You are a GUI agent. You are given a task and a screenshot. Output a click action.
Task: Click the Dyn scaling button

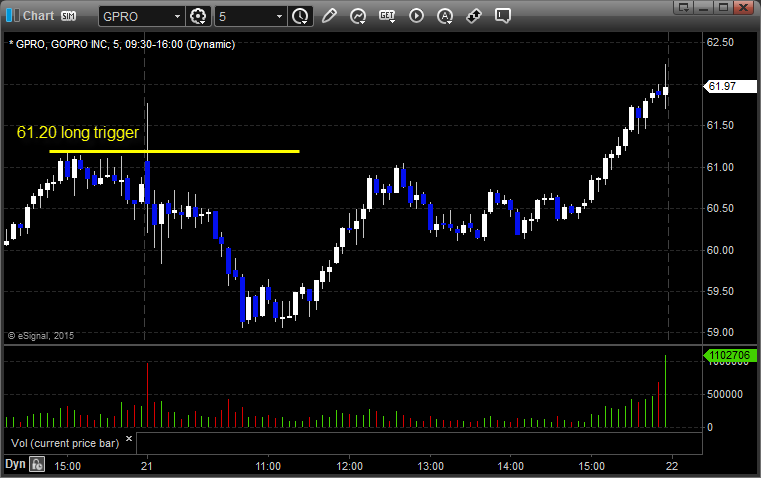[15, 464]
